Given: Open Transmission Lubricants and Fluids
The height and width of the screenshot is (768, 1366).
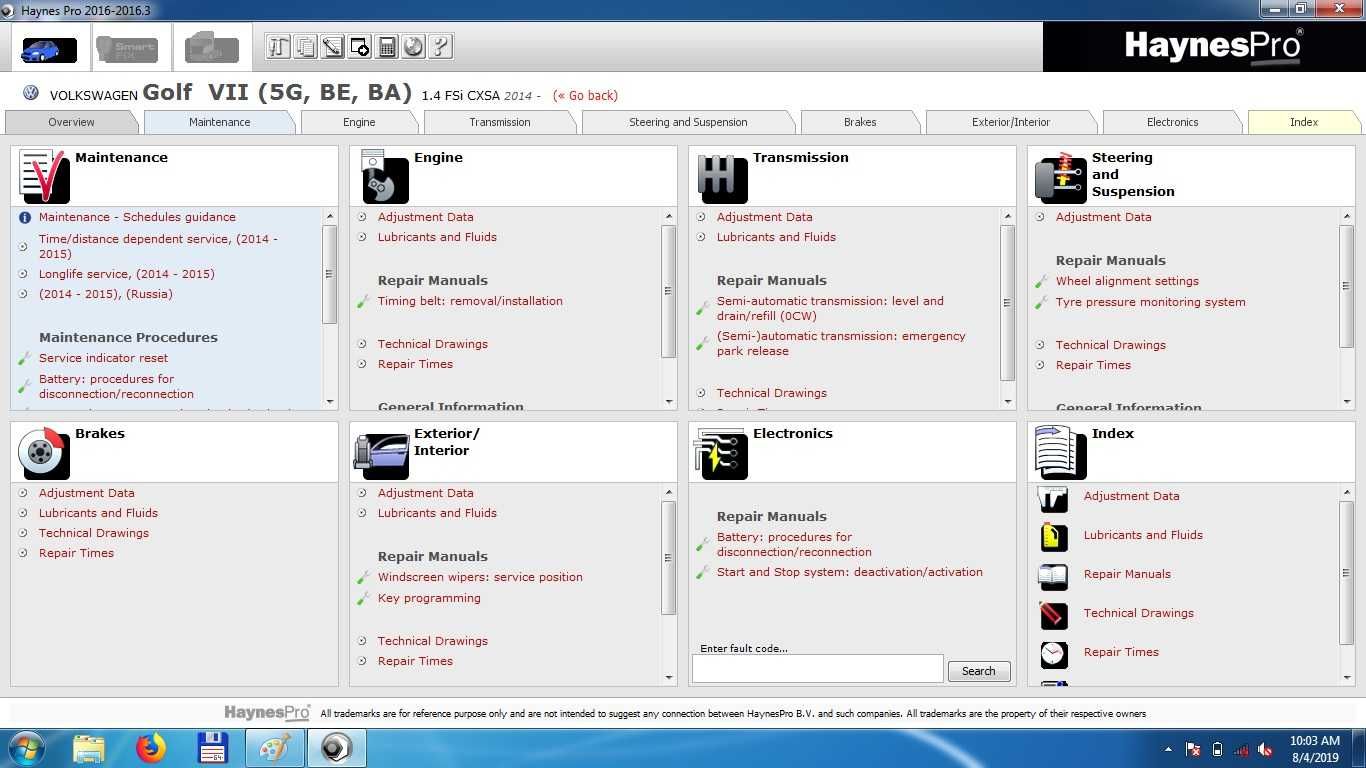Looking at the screenshot, I should click(x=776, y=237).
